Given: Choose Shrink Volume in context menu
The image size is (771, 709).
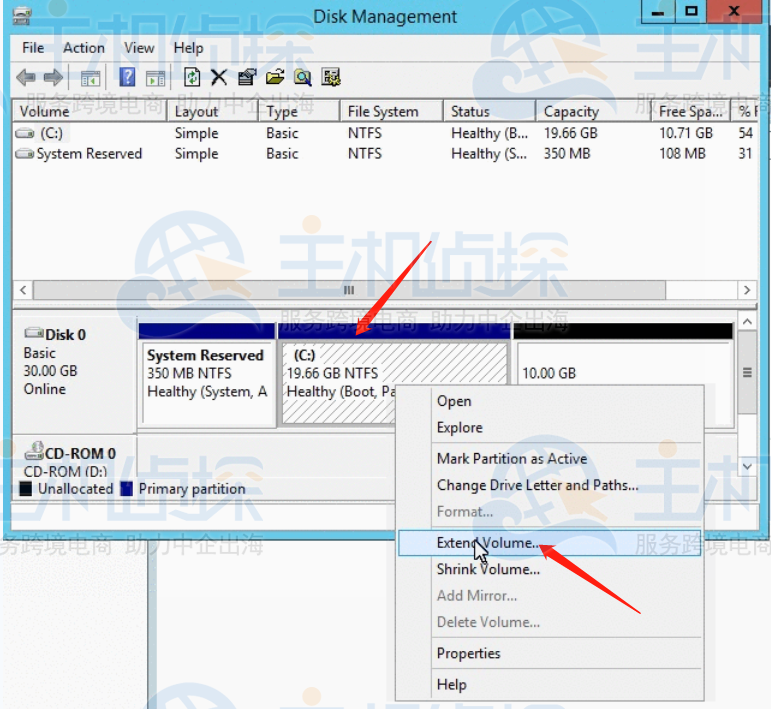Looking at the screenshot, I should (488, 569).
